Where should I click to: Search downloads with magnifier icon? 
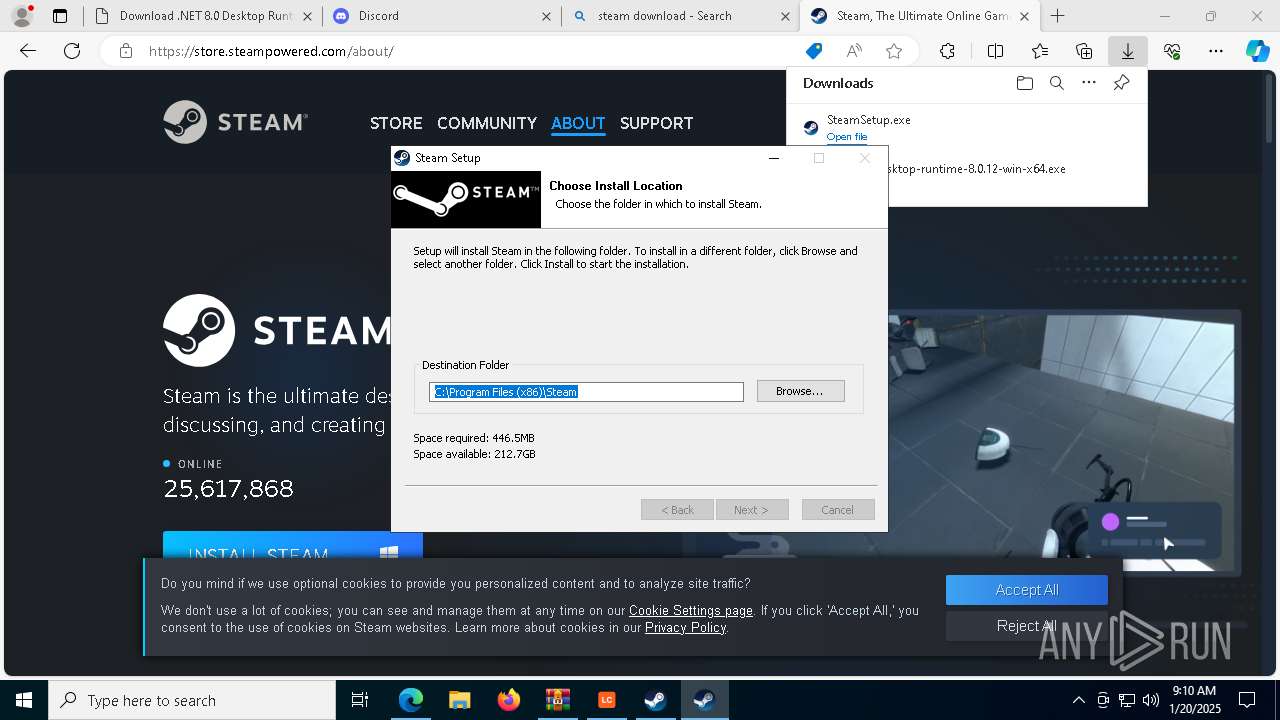click(x=1056, y=83)
